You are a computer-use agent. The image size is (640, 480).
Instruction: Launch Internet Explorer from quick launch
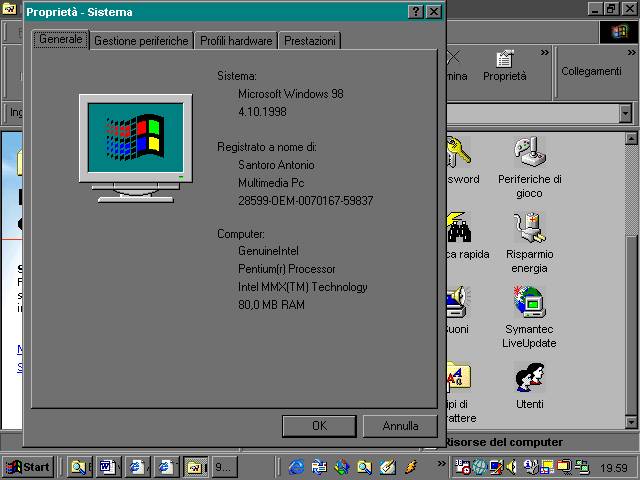[x=296, y=467]
